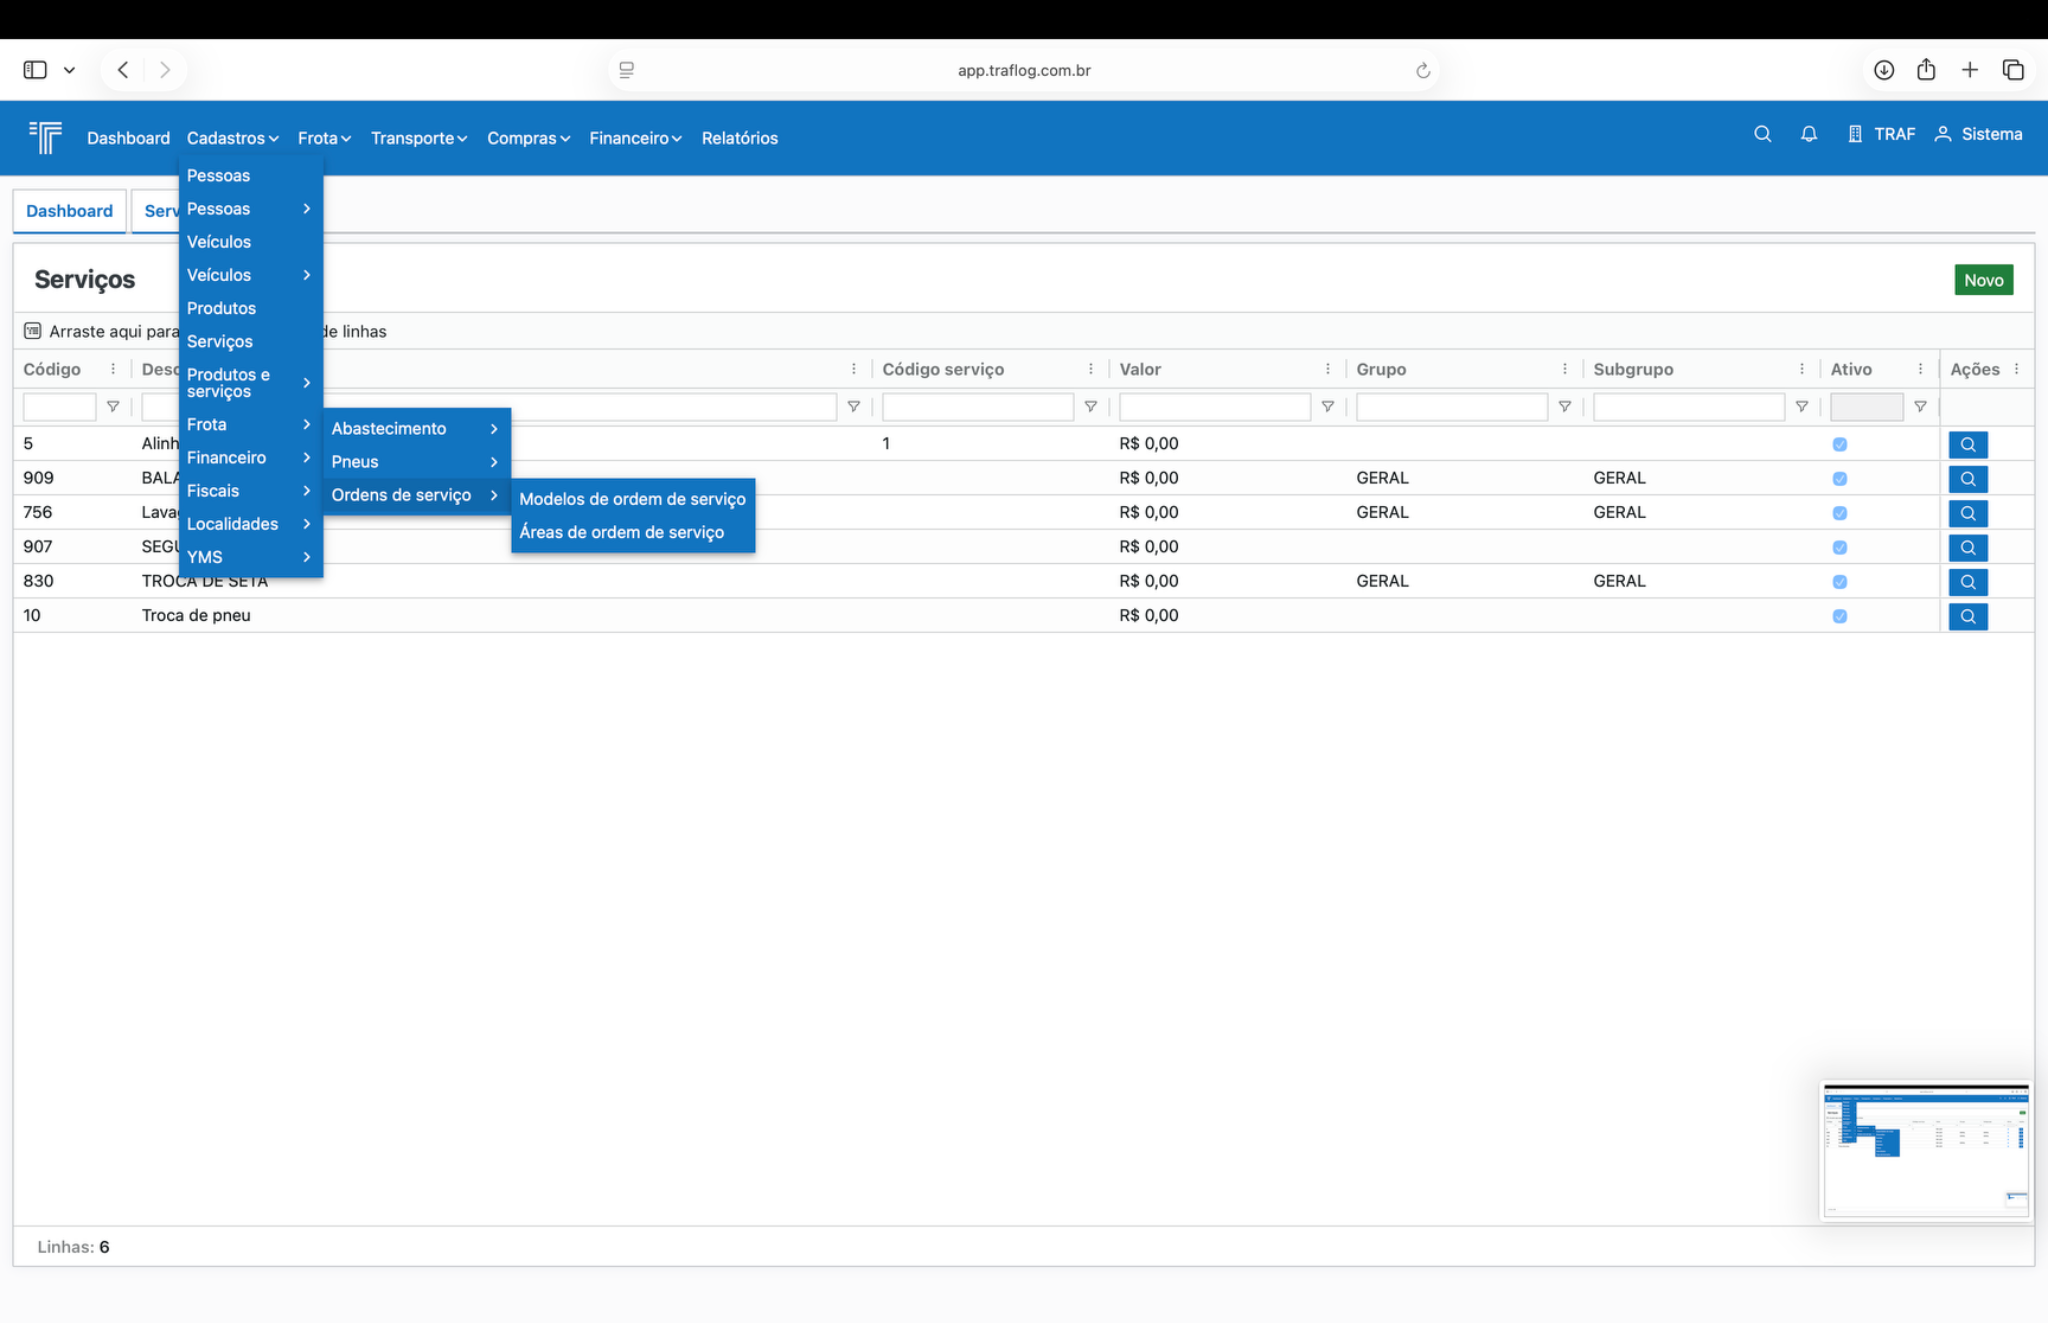
Task: Open the notifications bell
Action: 1808,133
